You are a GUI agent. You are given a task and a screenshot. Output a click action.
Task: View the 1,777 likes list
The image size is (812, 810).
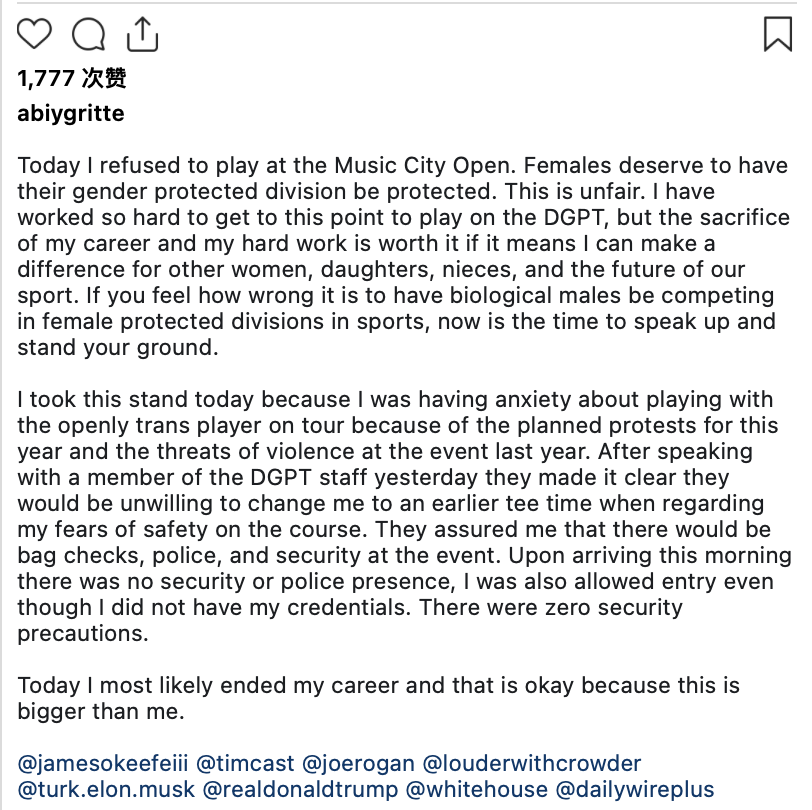pos(71,78)
